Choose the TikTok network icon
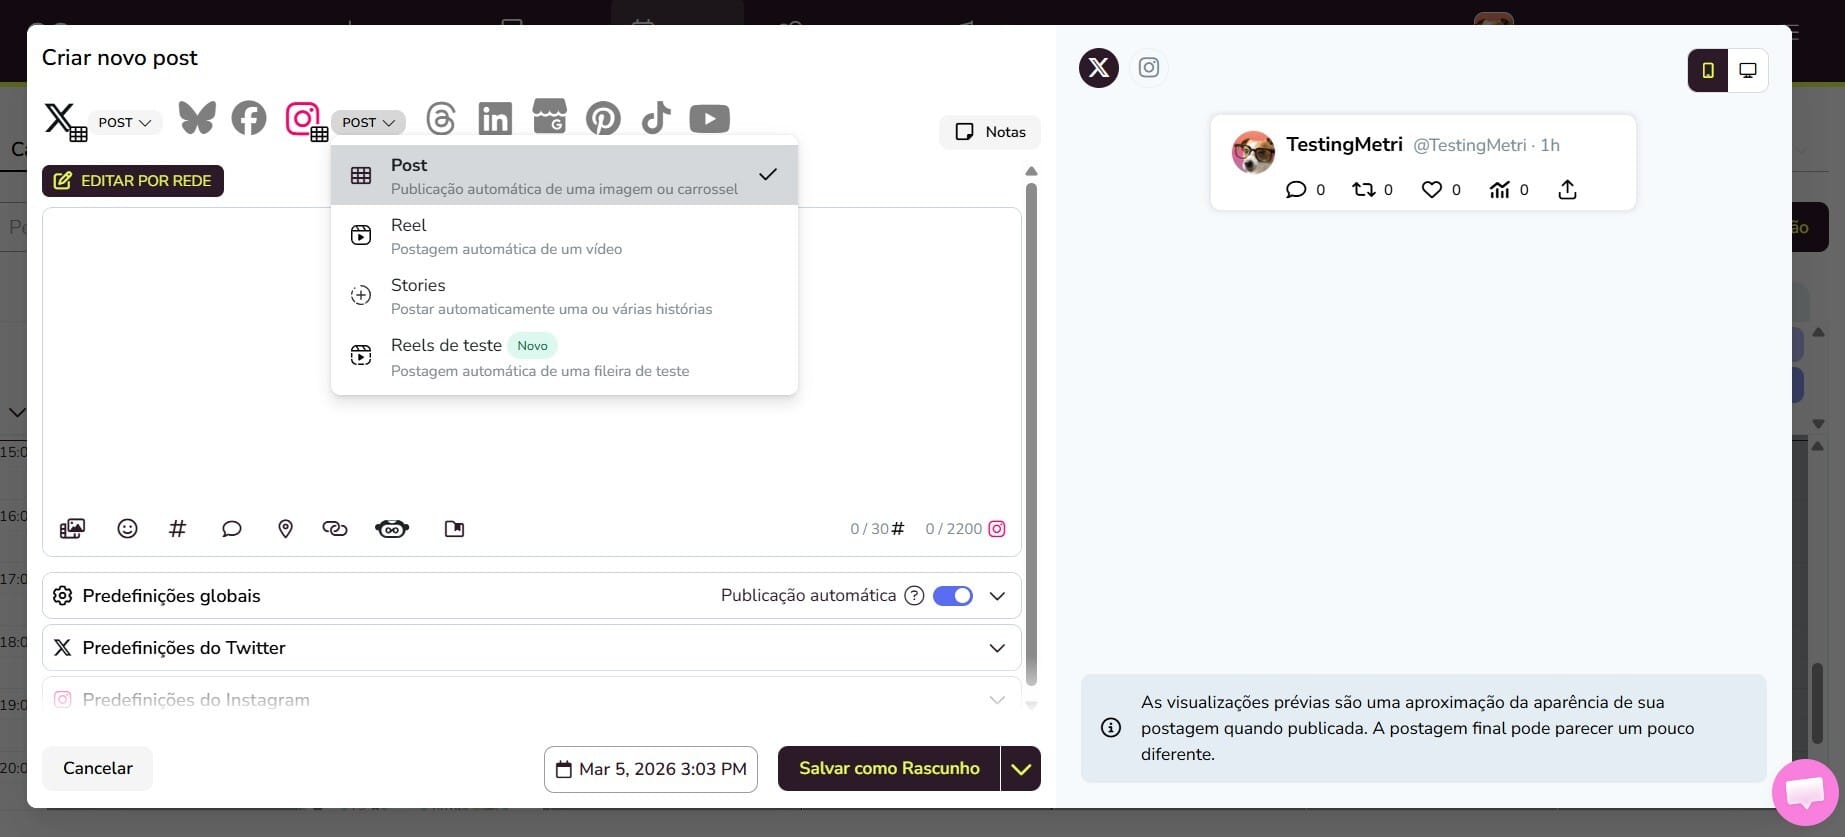This screenshot has height=837, width=1845. 656,118
